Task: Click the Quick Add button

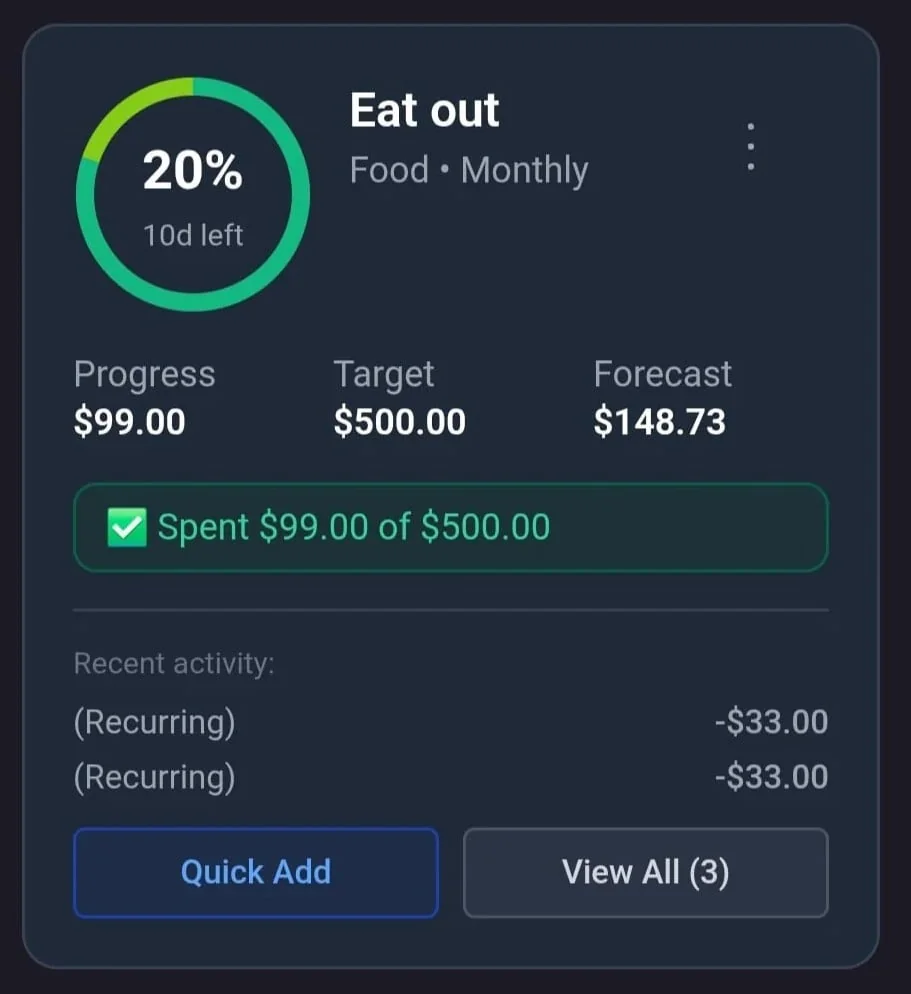Action: [255, 872]
